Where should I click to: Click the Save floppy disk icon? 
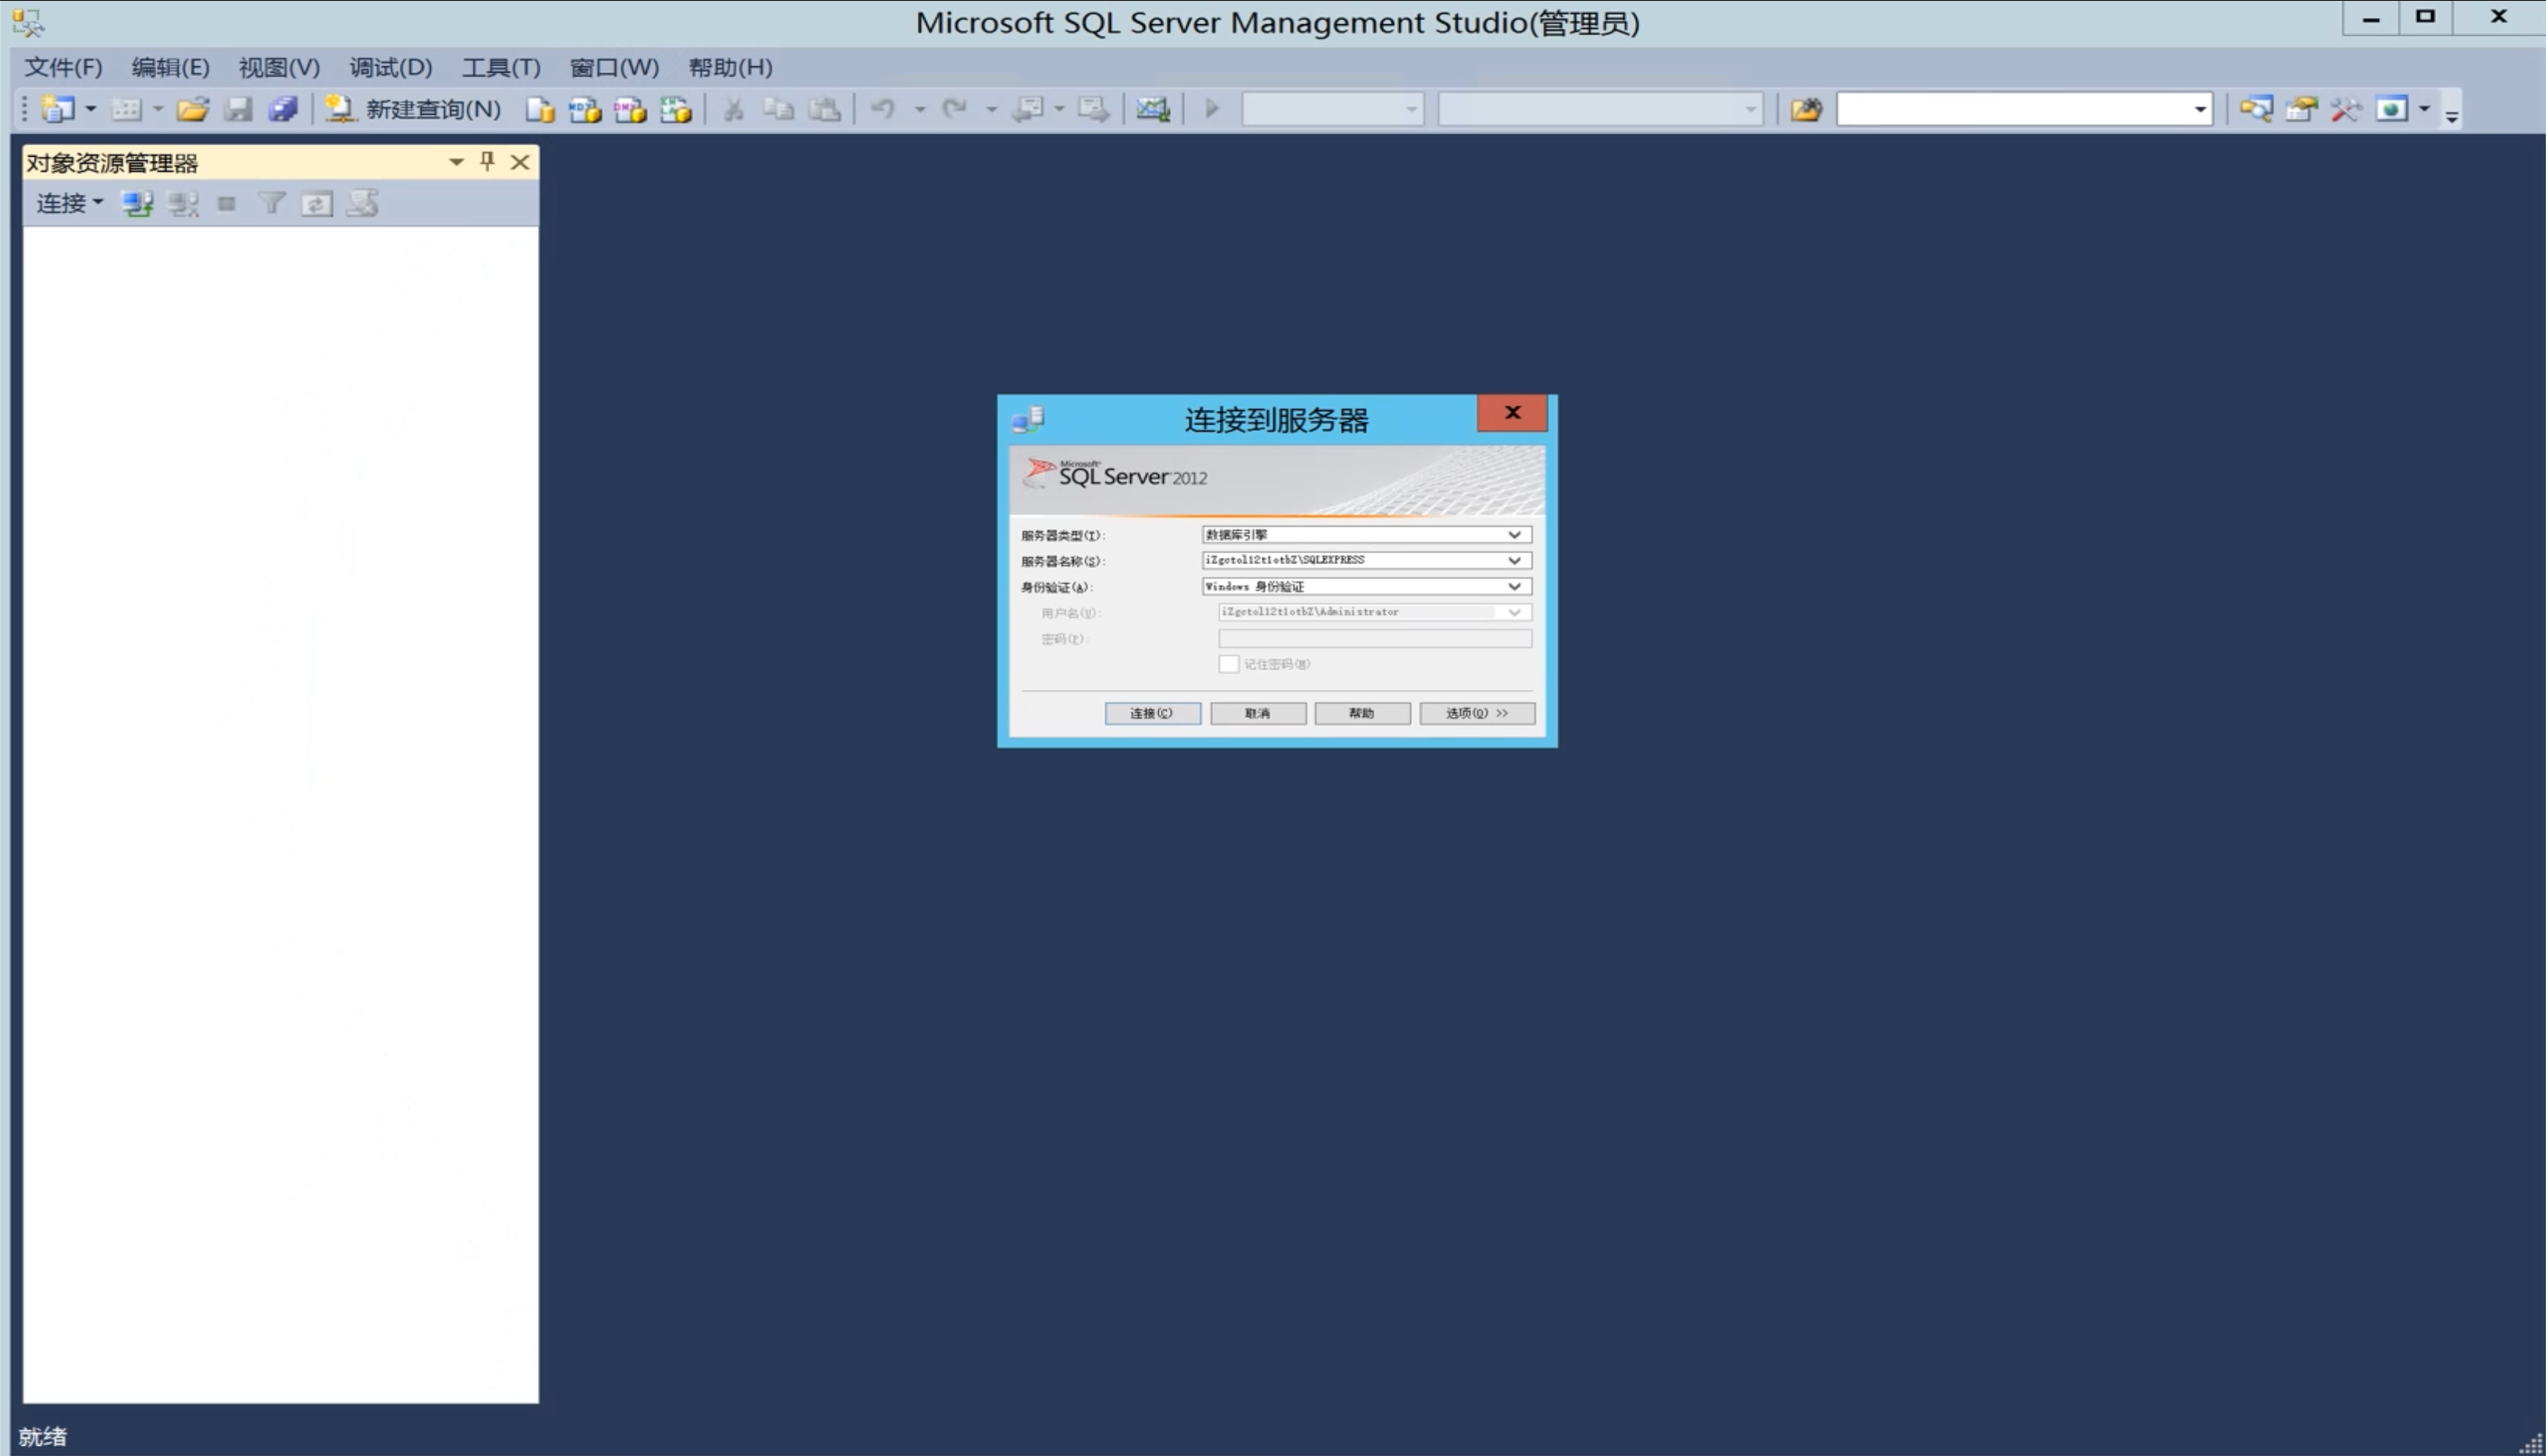point(238,109)
